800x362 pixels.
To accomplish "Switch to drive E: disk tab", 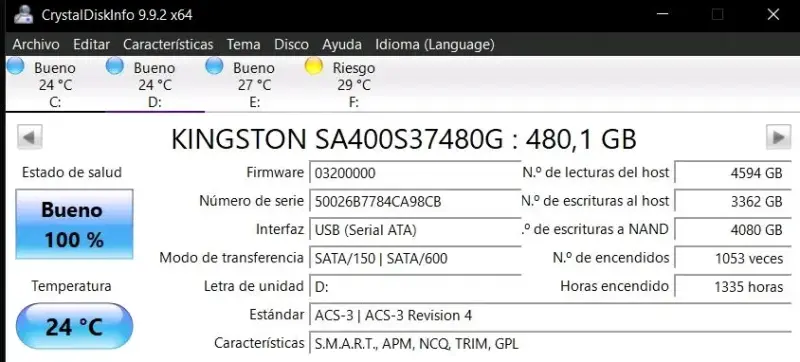I will point(254,84).
